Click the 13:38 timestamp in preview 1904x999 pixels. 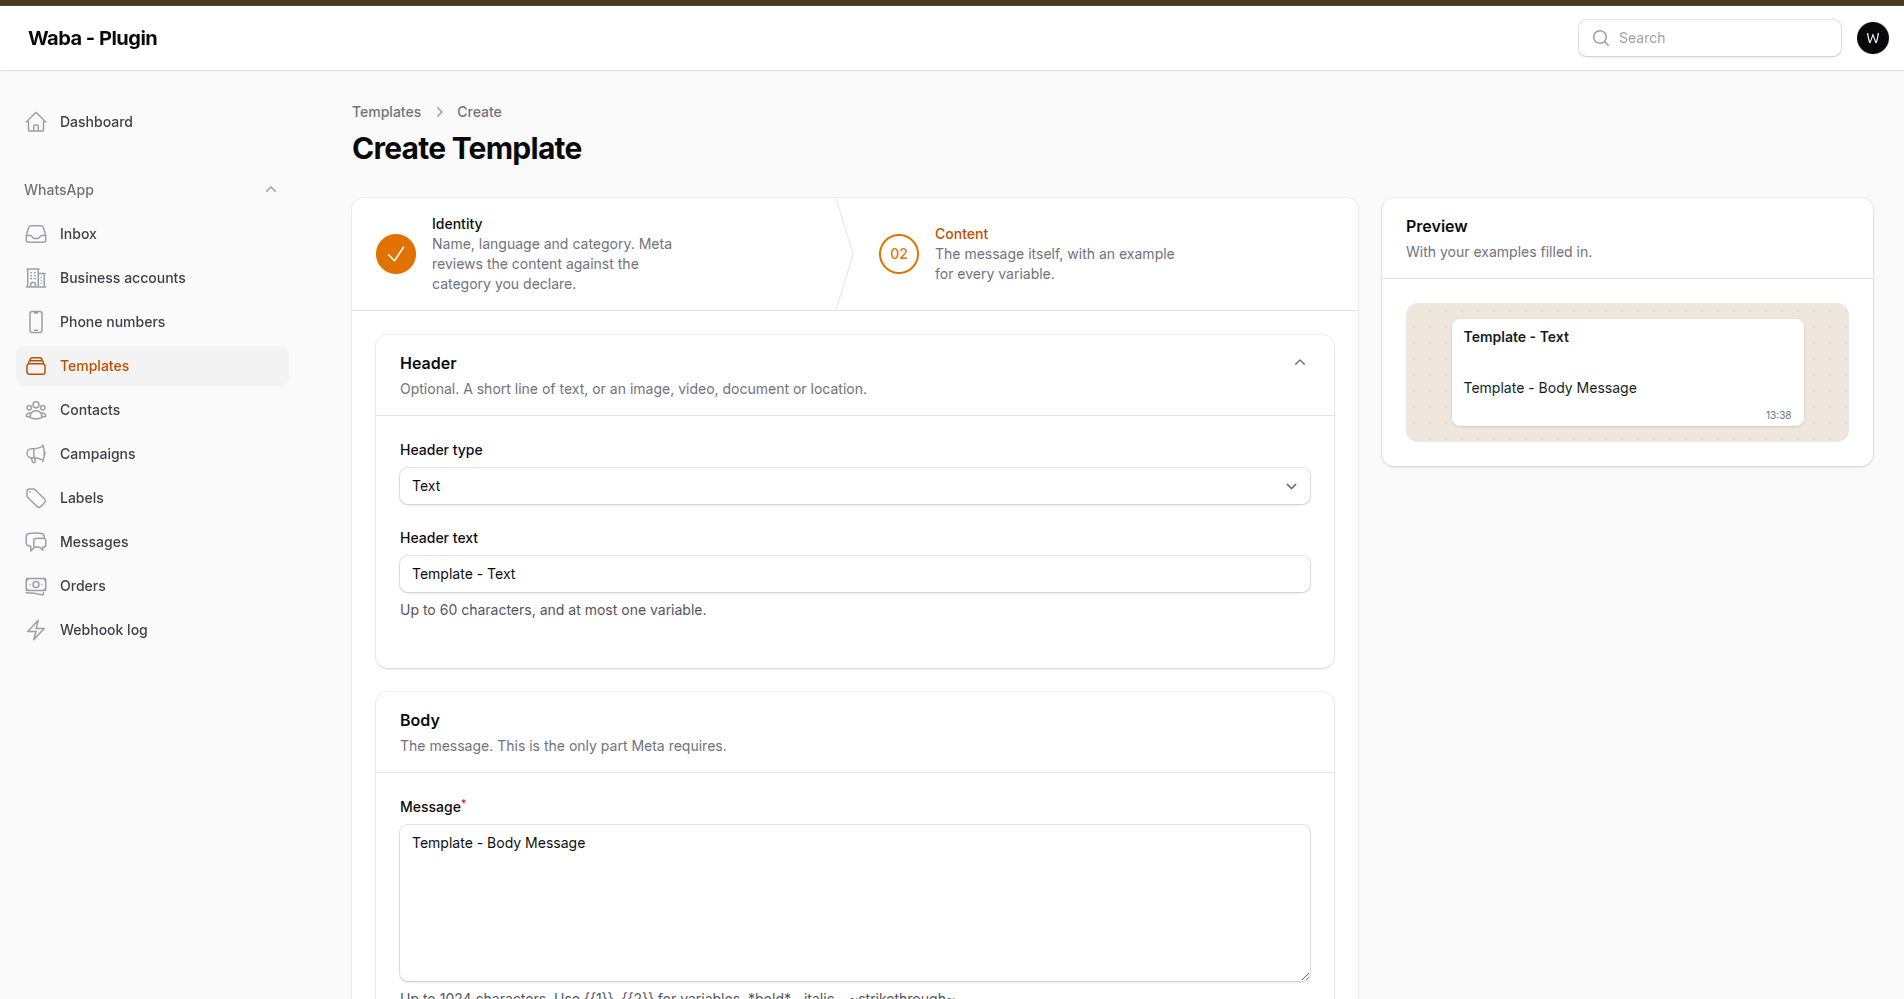click(x=1778, y=415)
